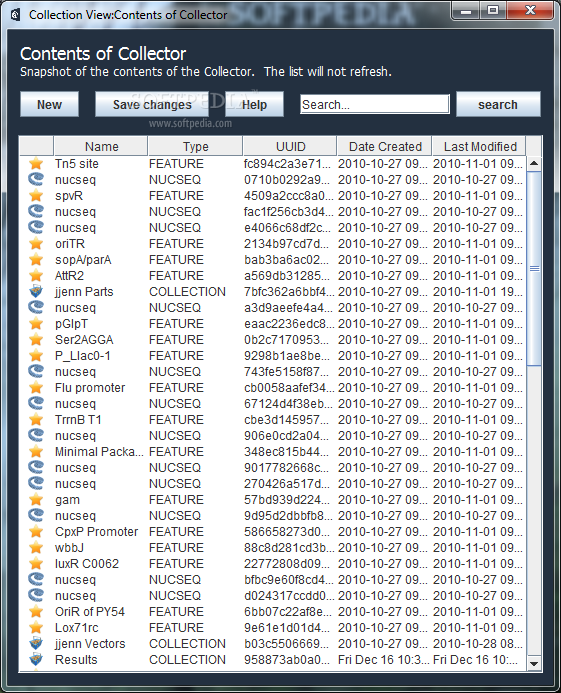Sort by the Type column header
The width and height of the screenshot is (561, 693).
click(195, 146)
